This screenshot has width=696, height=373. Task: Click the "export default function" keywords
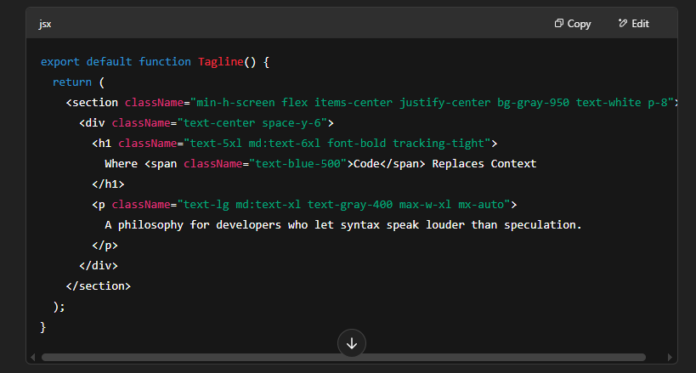pos(116,62)
